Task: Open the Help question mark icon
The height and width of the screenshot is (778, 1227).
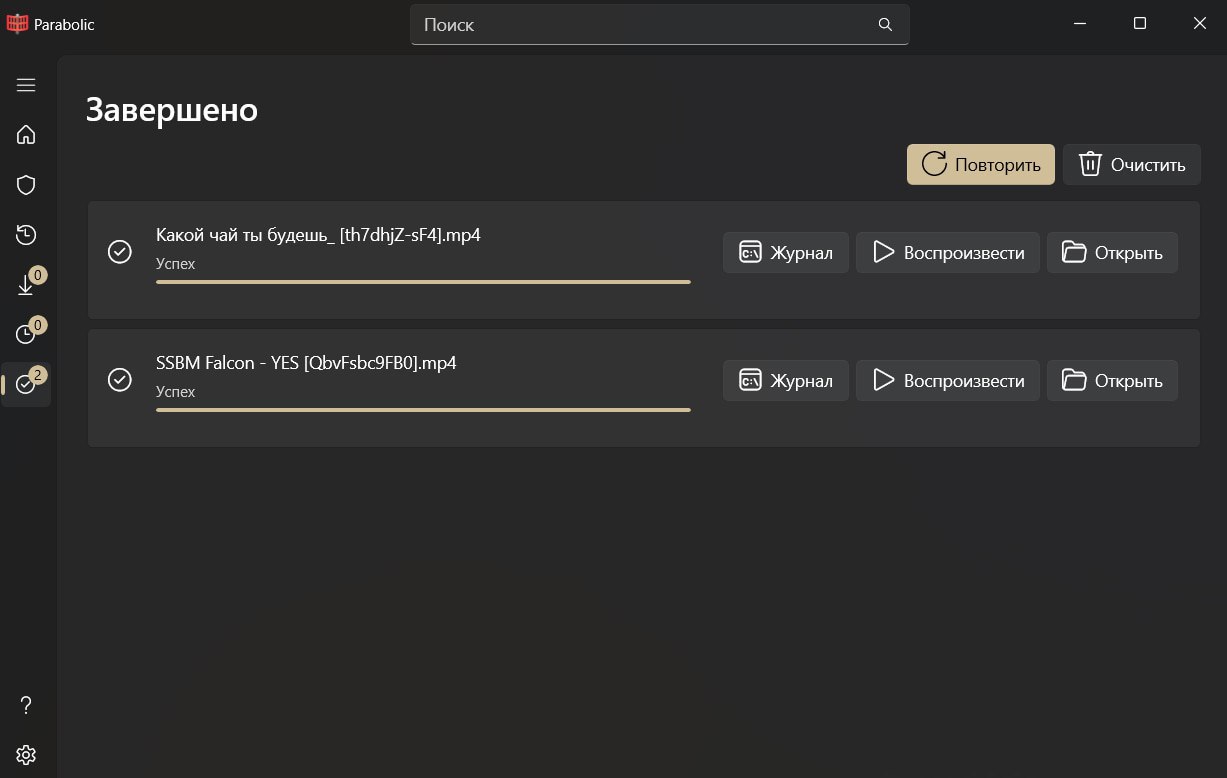Action: (26, 705)
